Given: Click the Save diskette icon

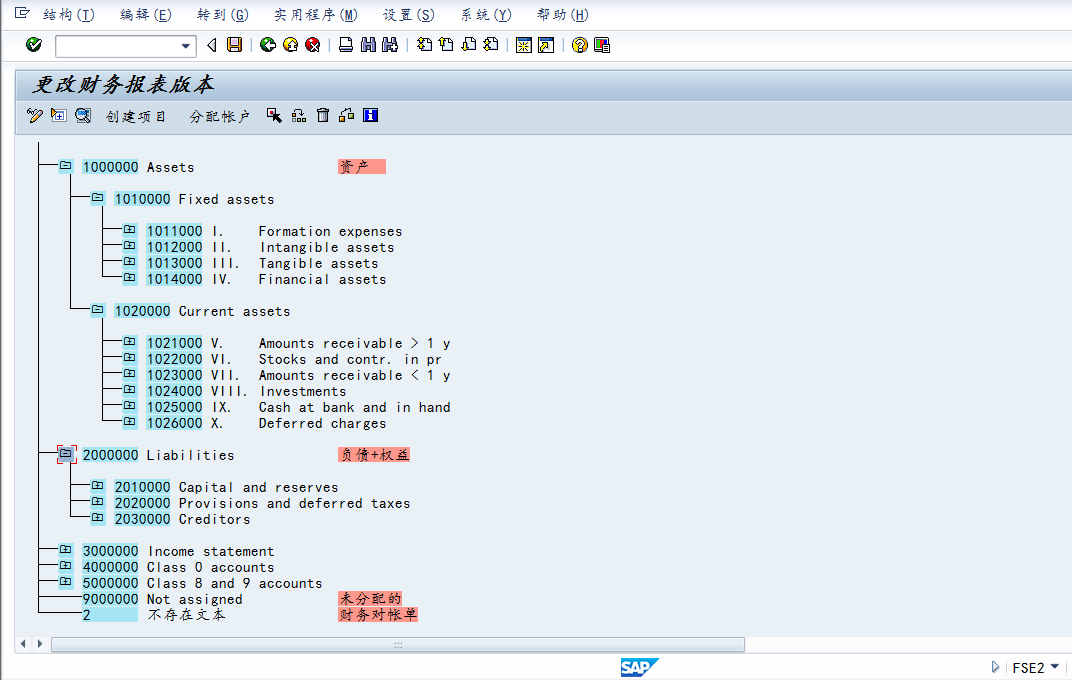Looking at the screenshot, I should (x=234, y=45).
